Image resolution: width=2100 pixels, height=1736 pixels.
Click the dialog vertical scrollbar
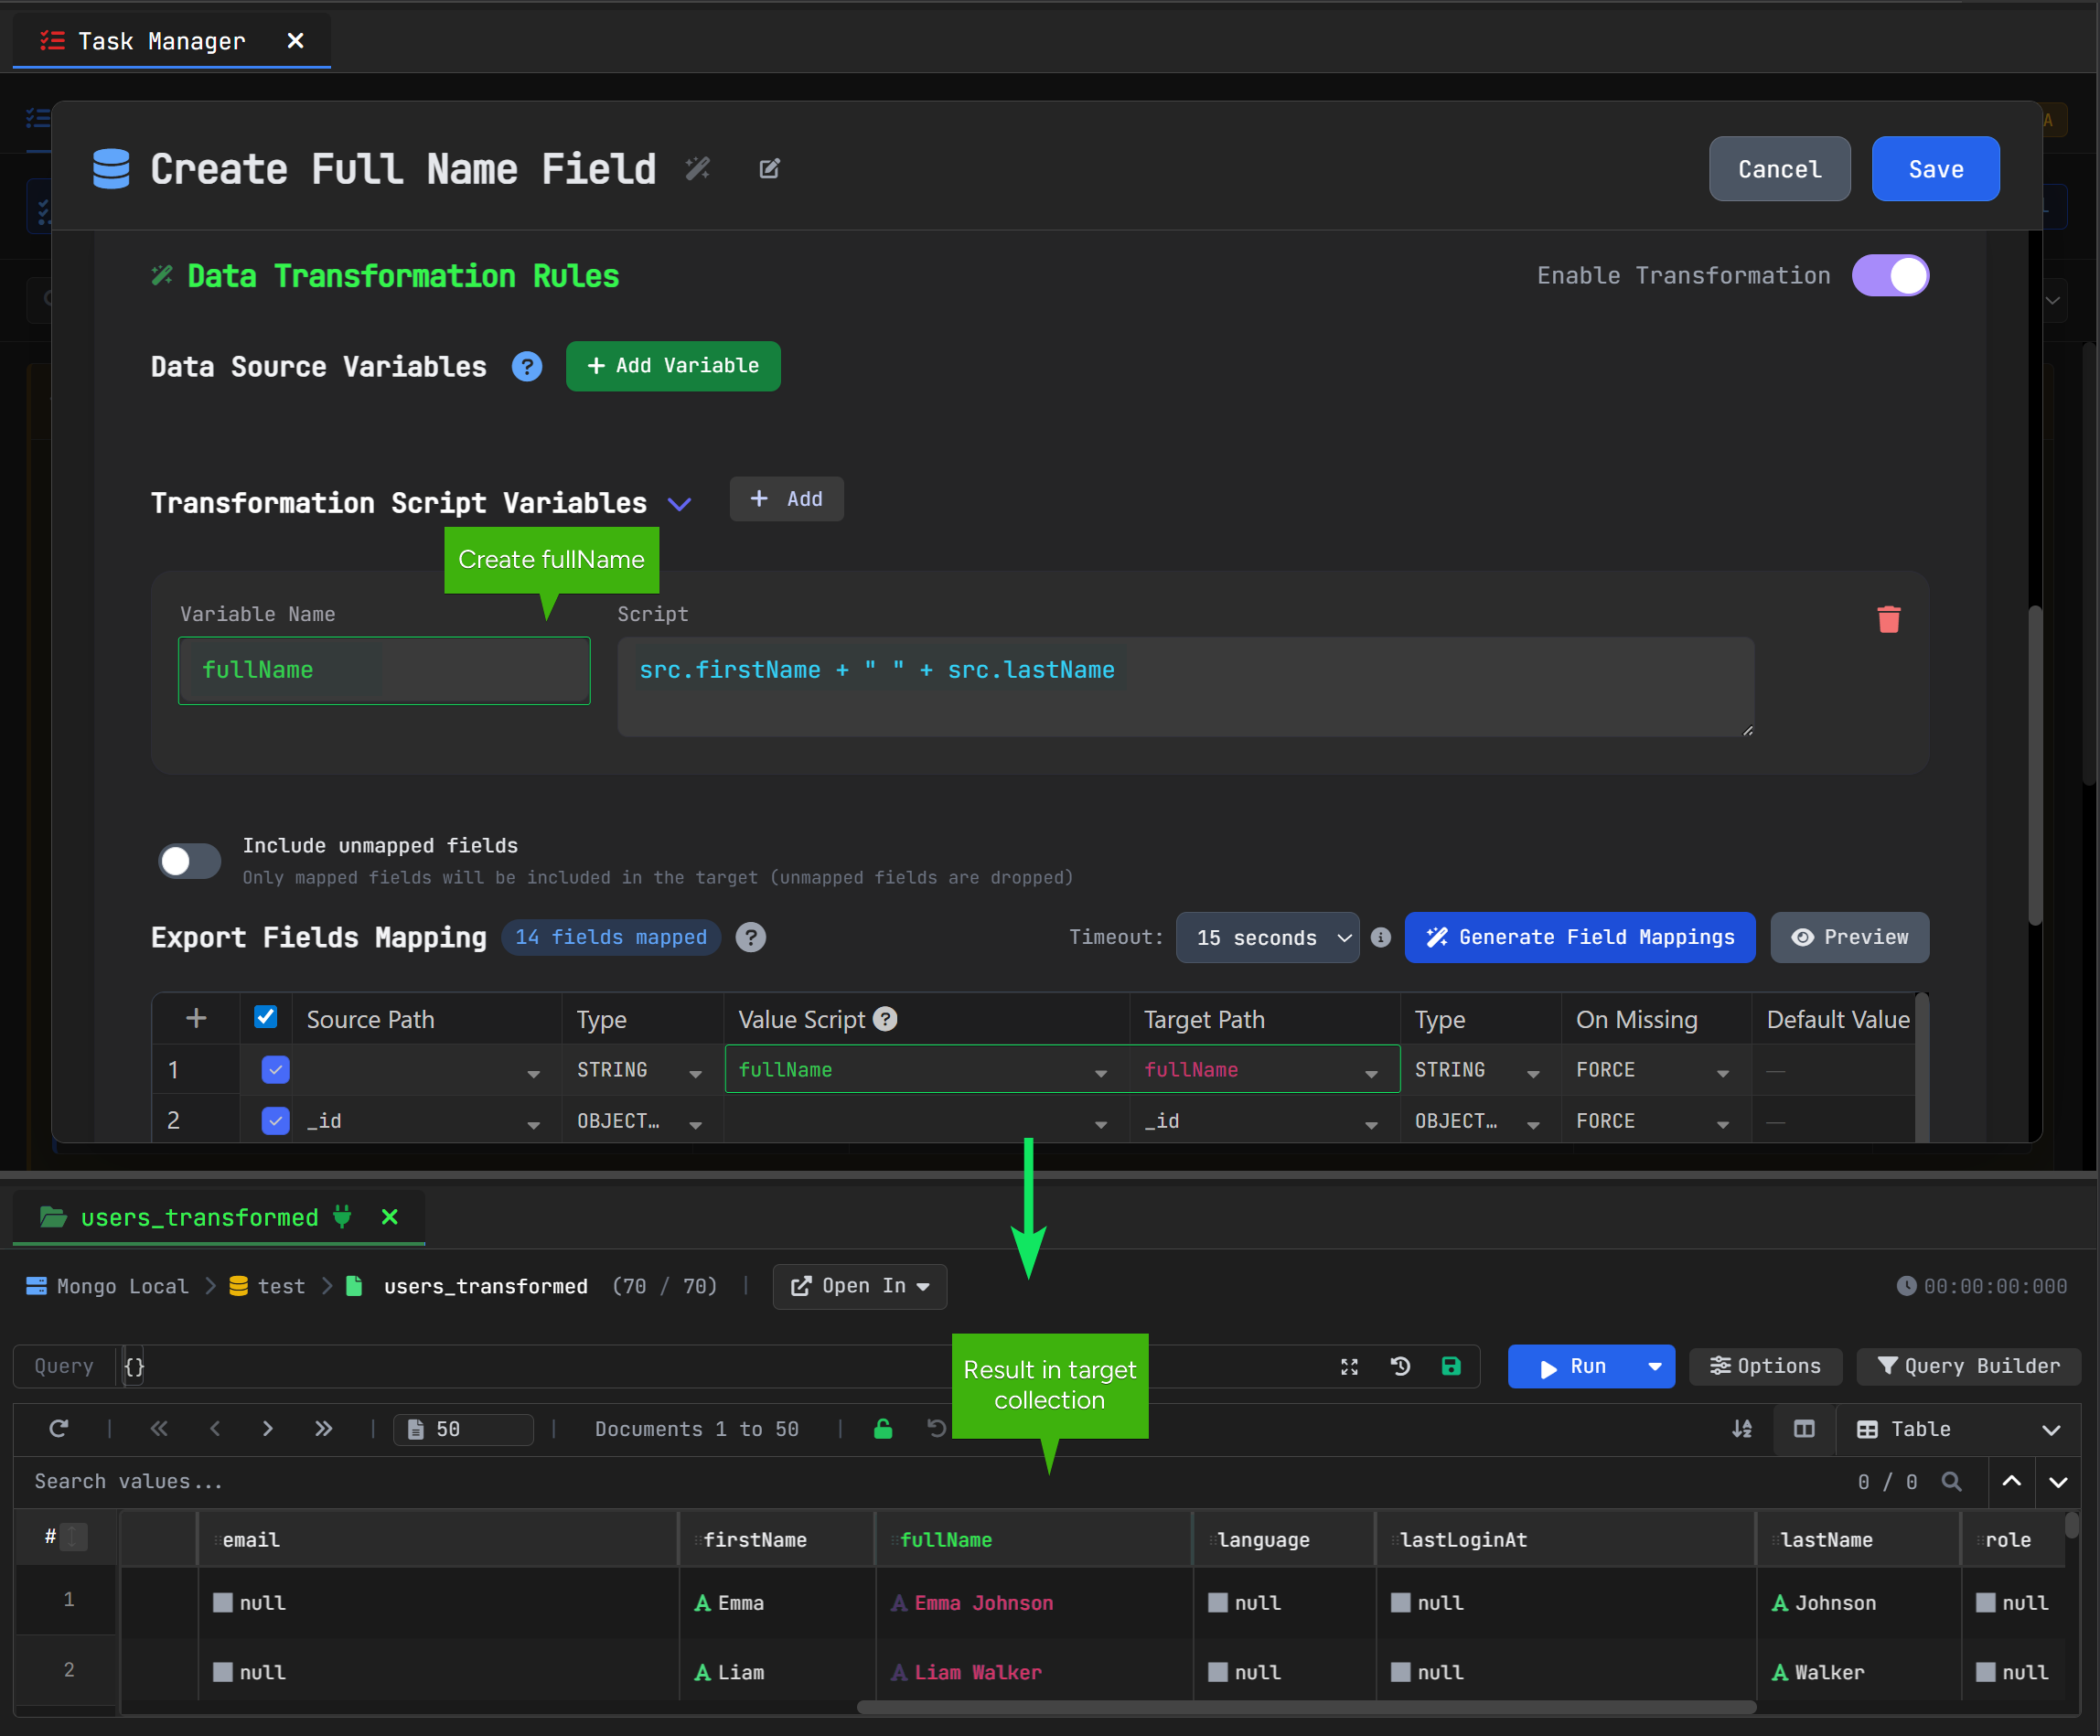pyautogui.click(x=2033, y=765)
